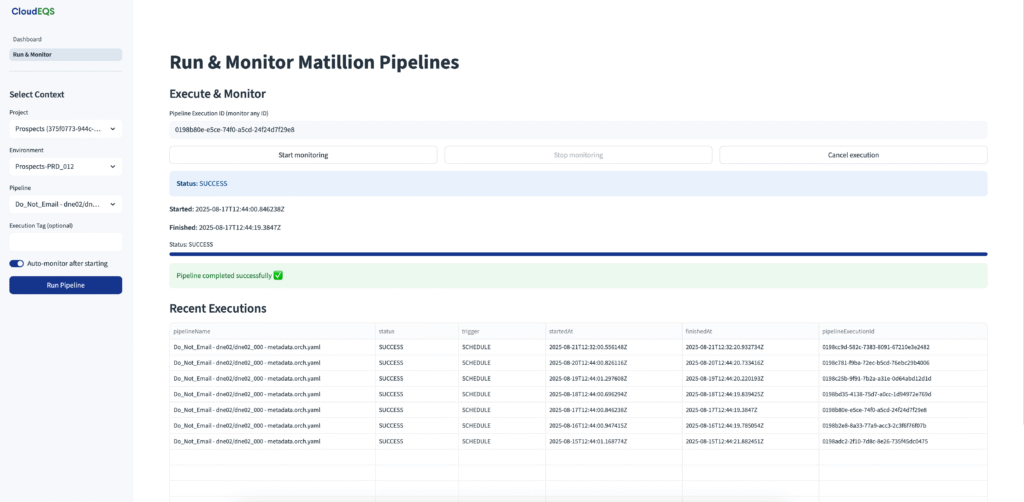This screenshot has height=502, width=1024.
Task: Open the Environment dropdown Prospects-PRD_012
Action: 65,166
